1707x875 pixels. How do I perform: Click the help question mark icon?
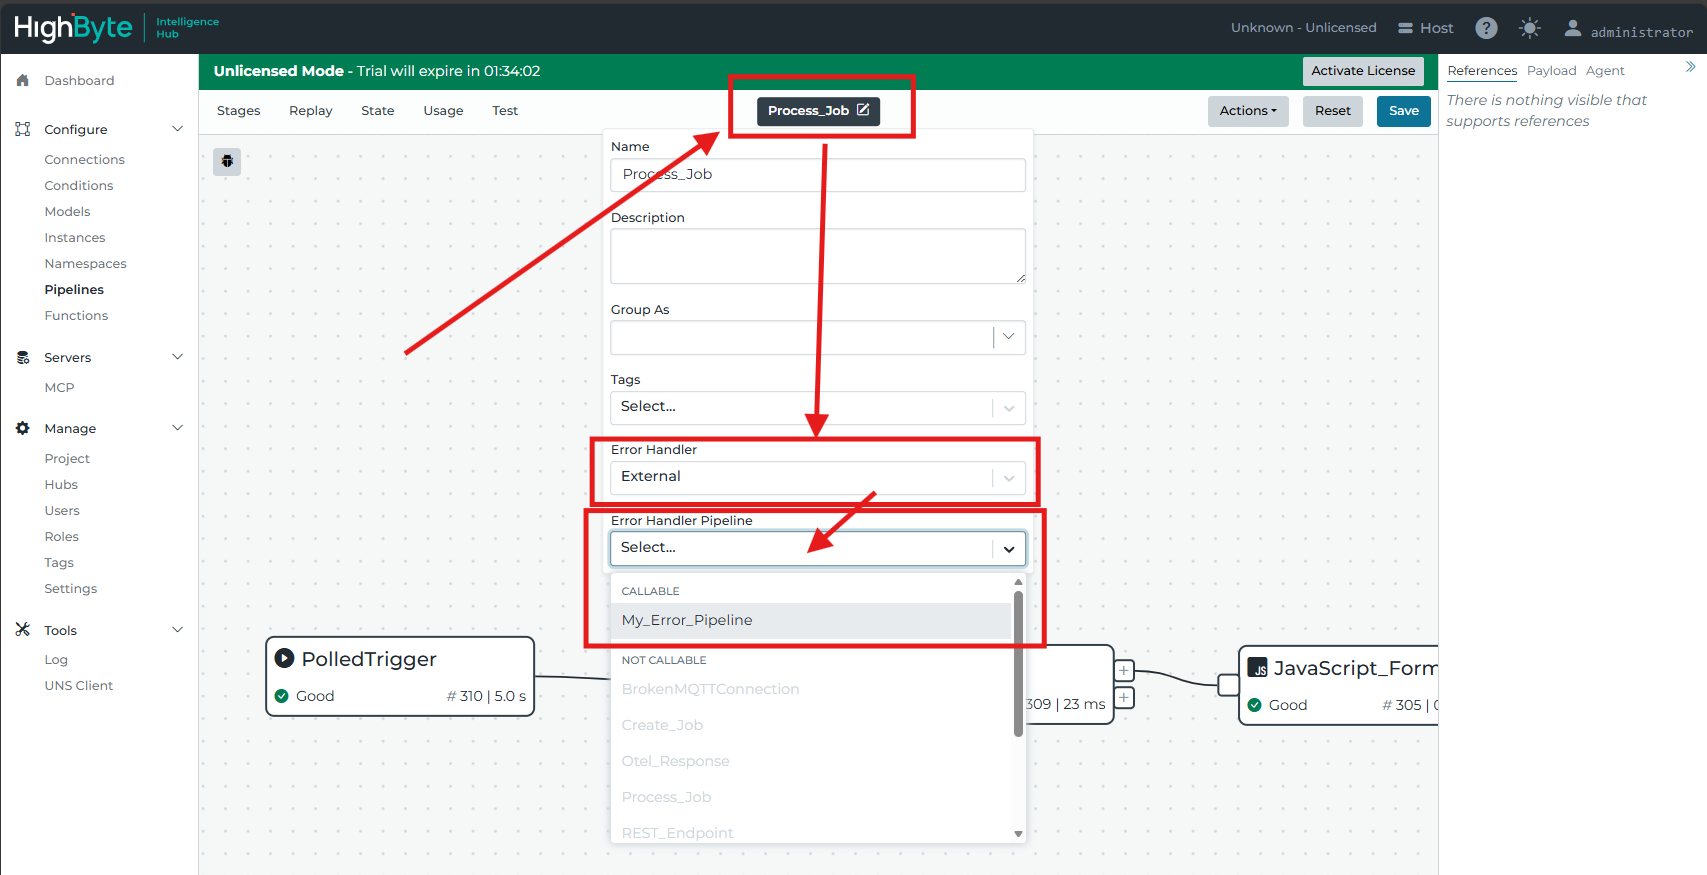[1486, 28]
